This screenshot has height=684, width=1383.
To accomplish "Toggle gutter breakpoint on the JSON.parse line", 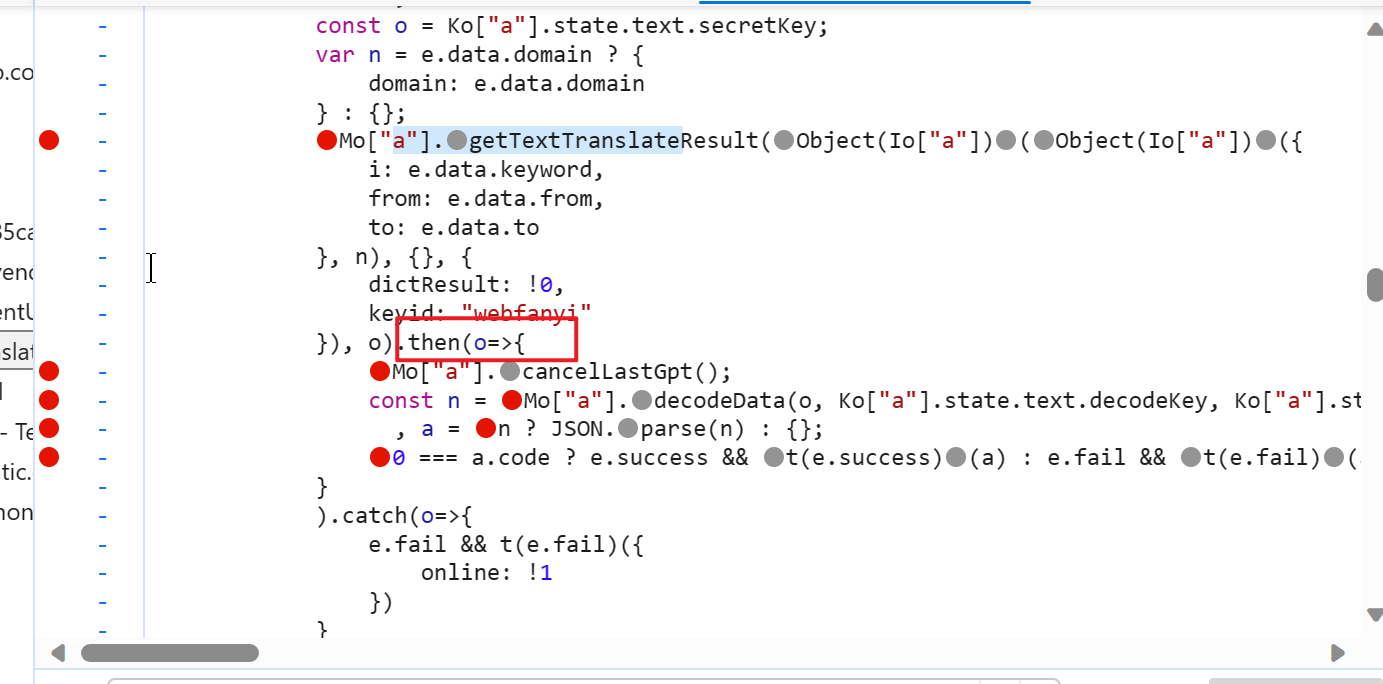I will point(49,429).
